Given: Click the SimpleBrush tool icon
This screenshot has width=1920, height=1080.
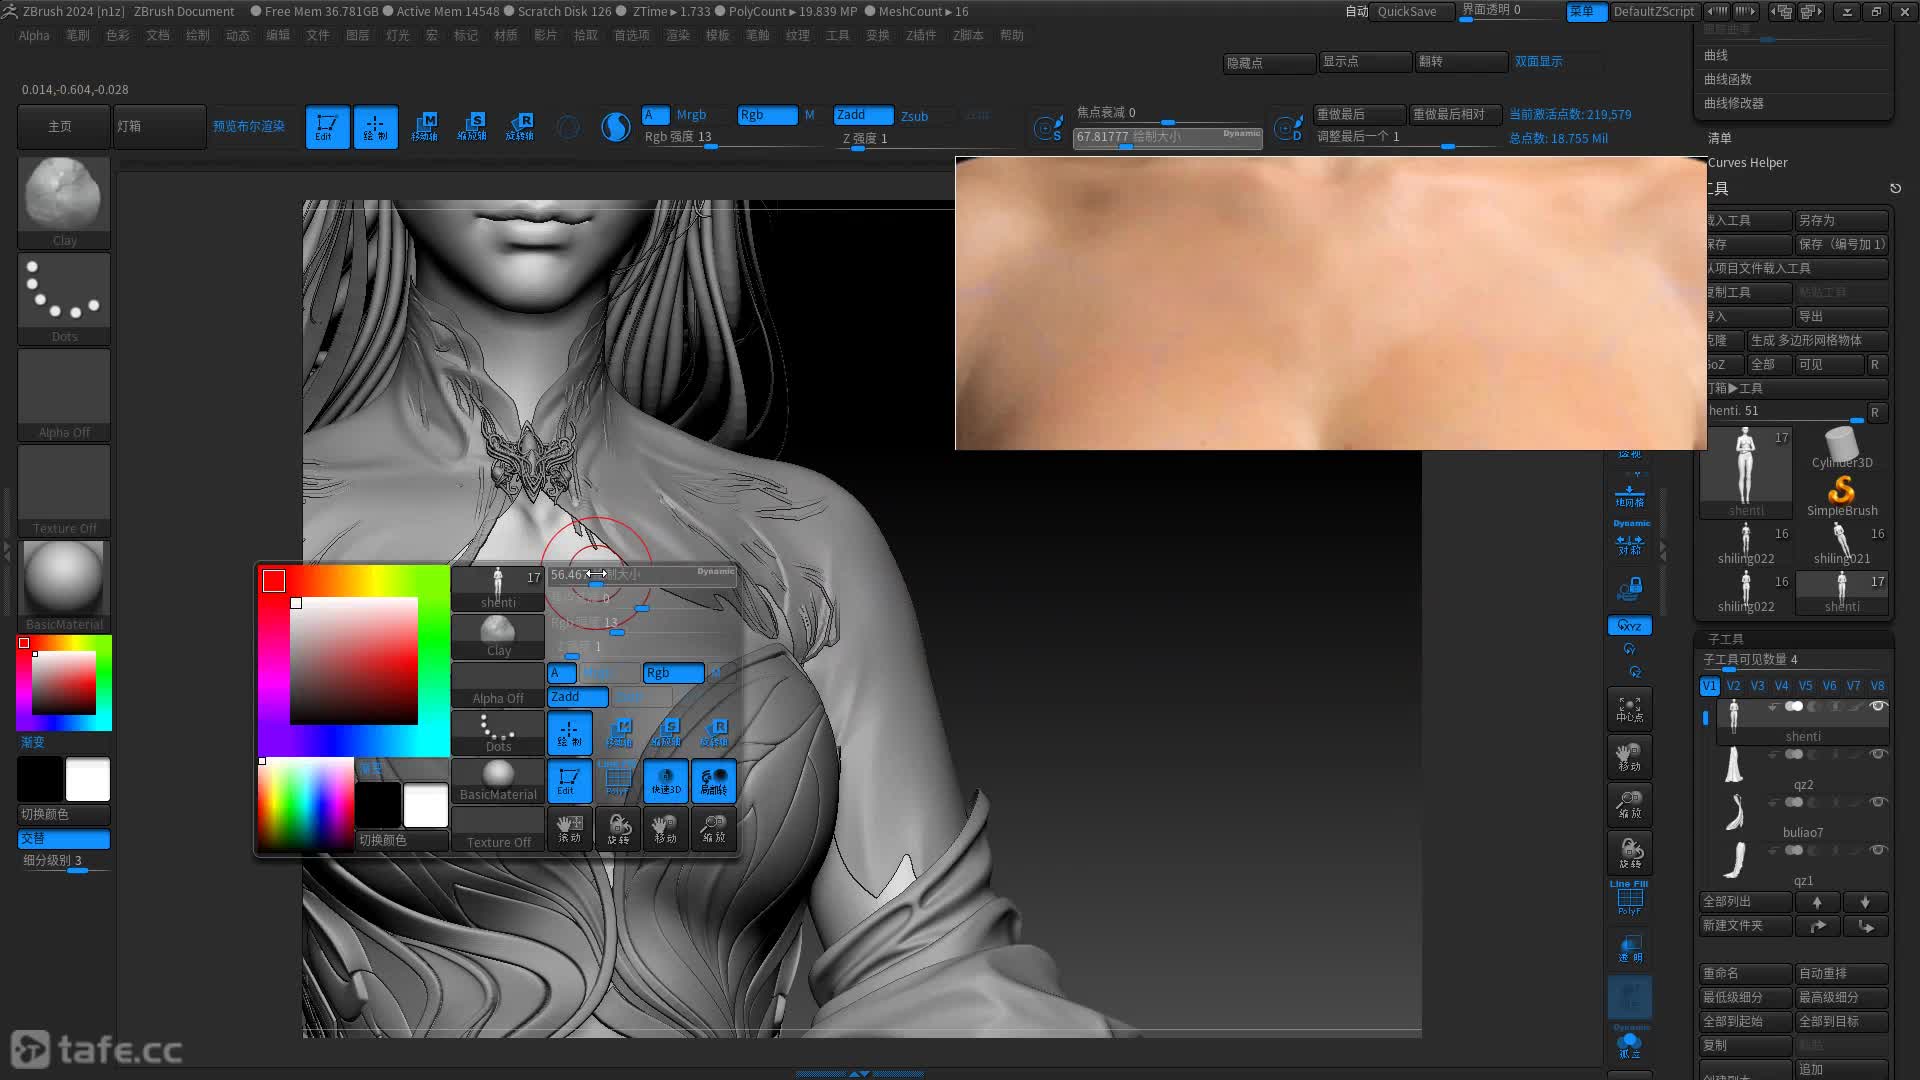Looking at the screenshot, I should pyautogui.click(x=1842, y=495).
